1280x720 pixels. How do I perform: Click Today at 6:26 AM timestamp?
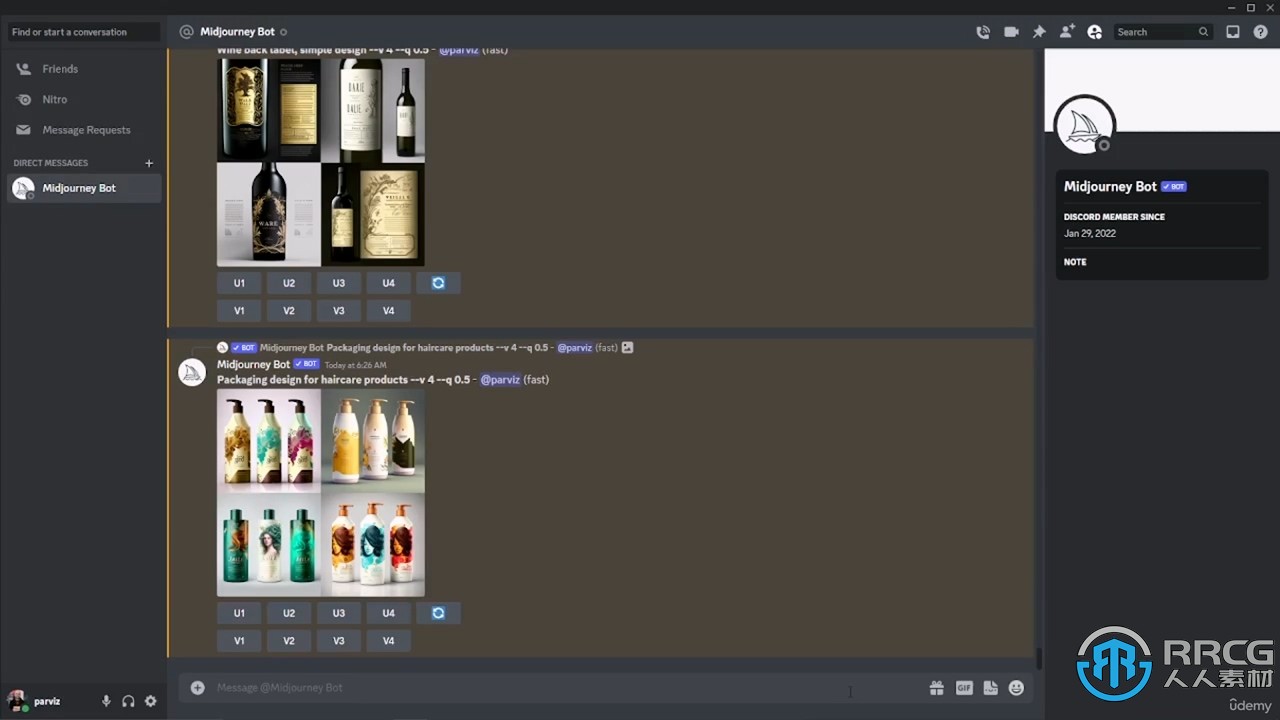pyautogui.click(x=355, y=366)
